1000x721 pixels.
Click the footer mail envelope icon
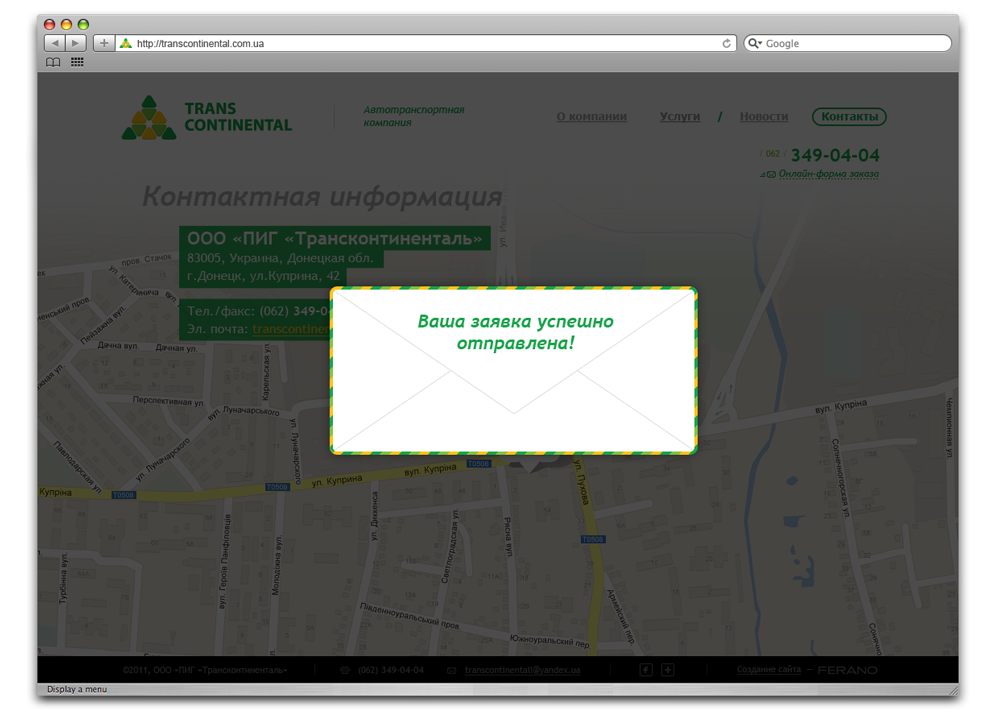click(452, 670)
